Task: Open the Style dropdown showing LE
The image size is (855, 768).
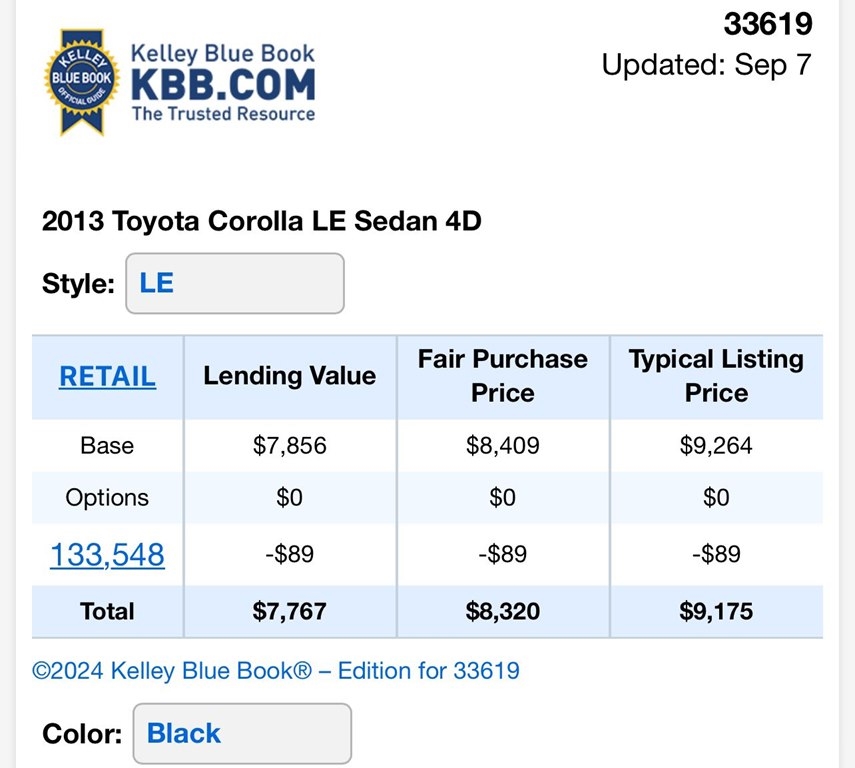Action: click(x=234, y=284)
